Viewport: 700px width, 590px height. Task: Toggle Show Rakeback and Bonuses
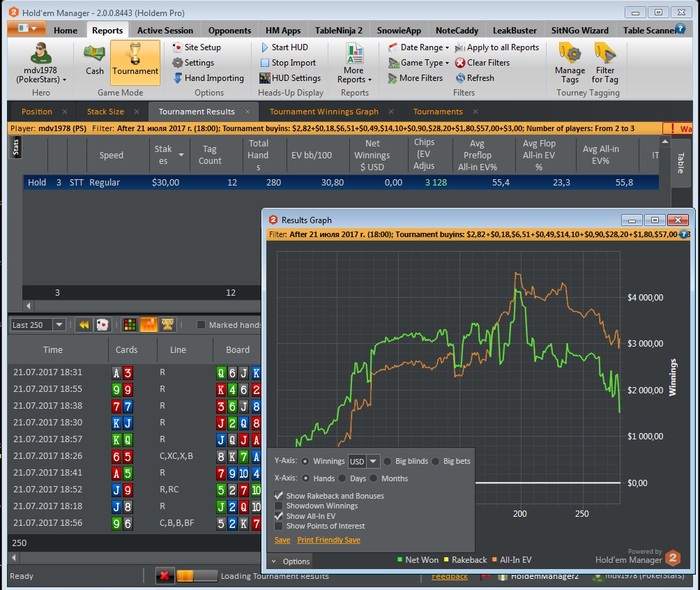279,496
